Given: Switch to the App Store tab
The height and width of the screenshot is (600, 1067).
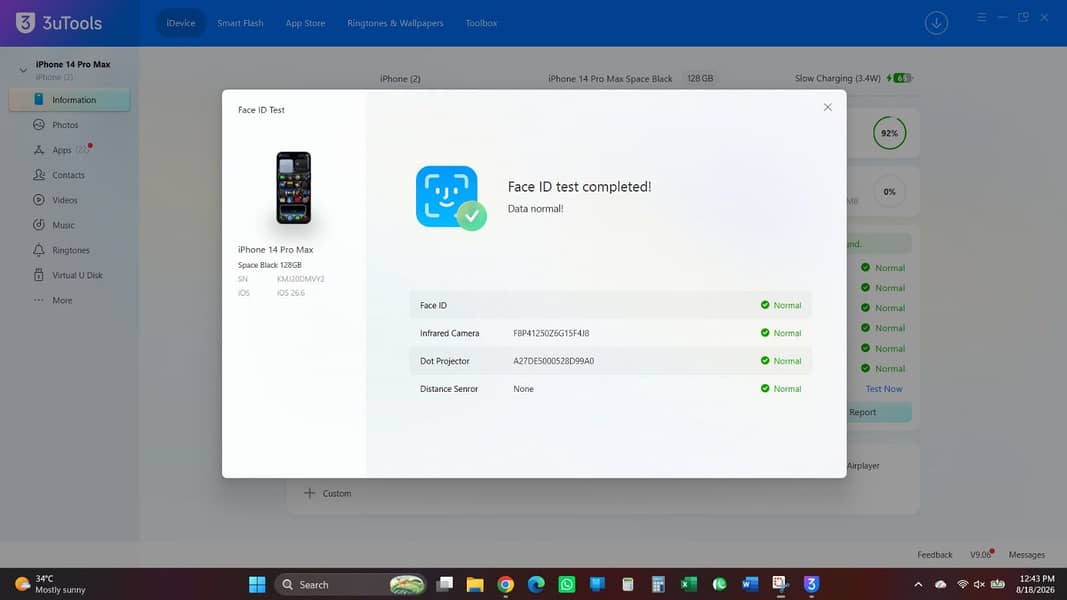Looking at the screenshot, I should click(305, 23).
